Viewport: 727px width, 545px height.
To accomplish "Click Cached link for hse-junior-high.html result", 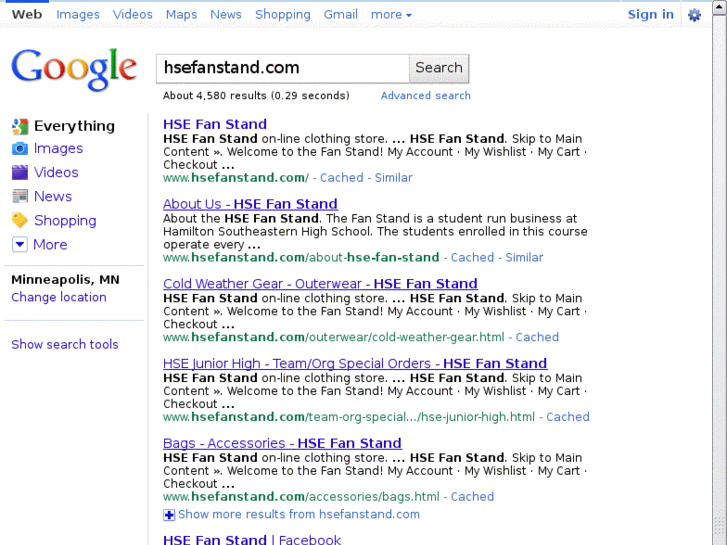I will coord(568,417).
